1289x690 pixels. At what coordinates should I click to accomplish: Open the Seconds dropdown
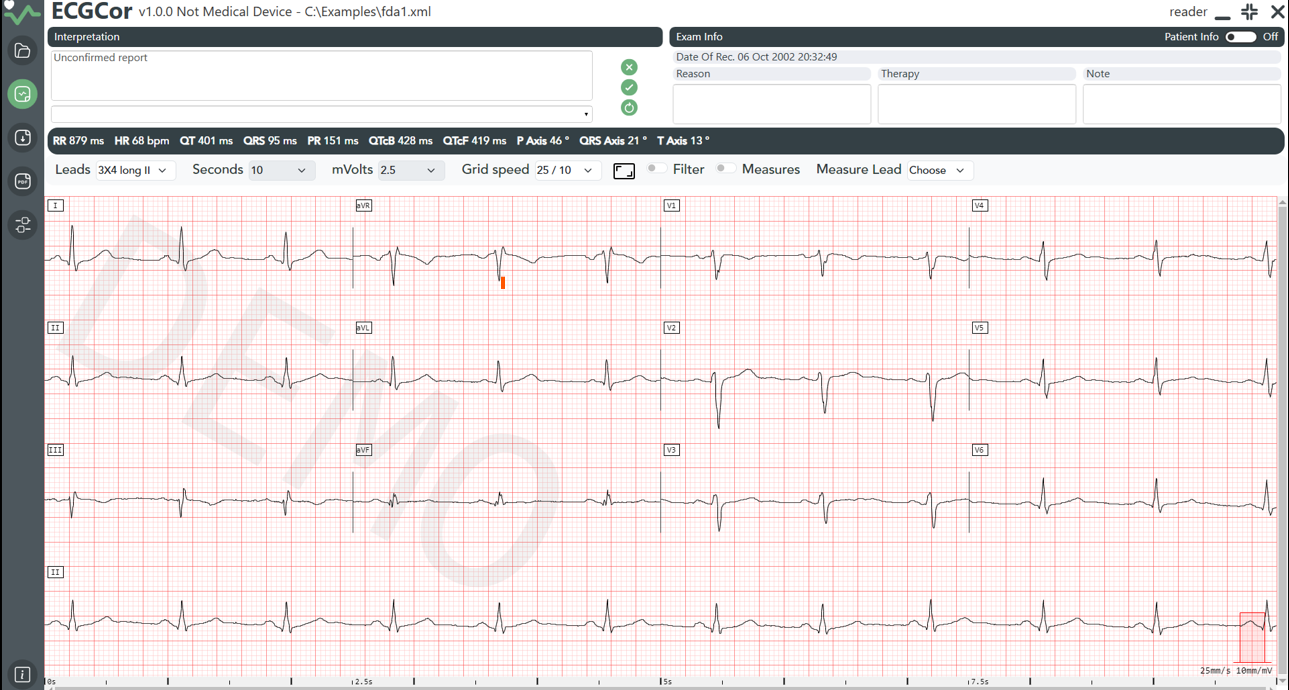281,171
